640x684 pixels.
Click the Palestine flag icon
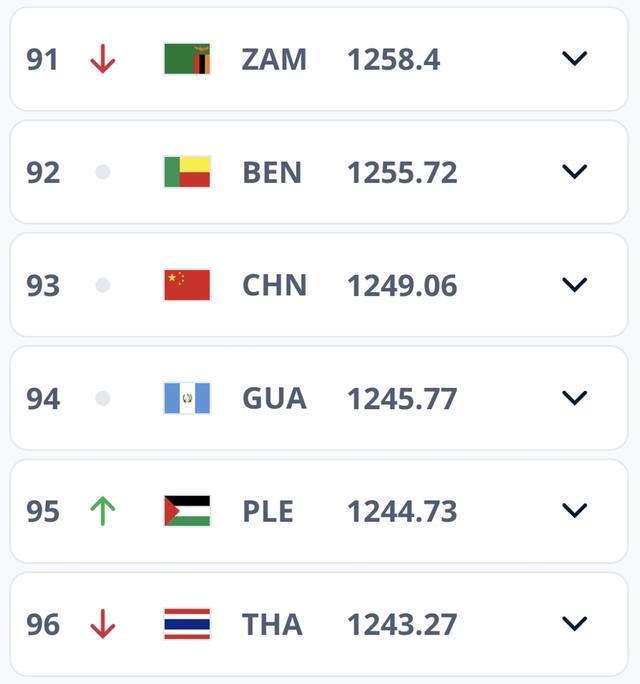(x=187, y=511)
